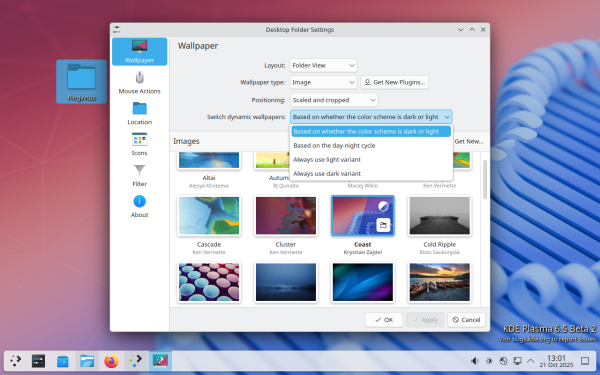Select the Cluster wallpaper thumbnail

tap(286, 216)
